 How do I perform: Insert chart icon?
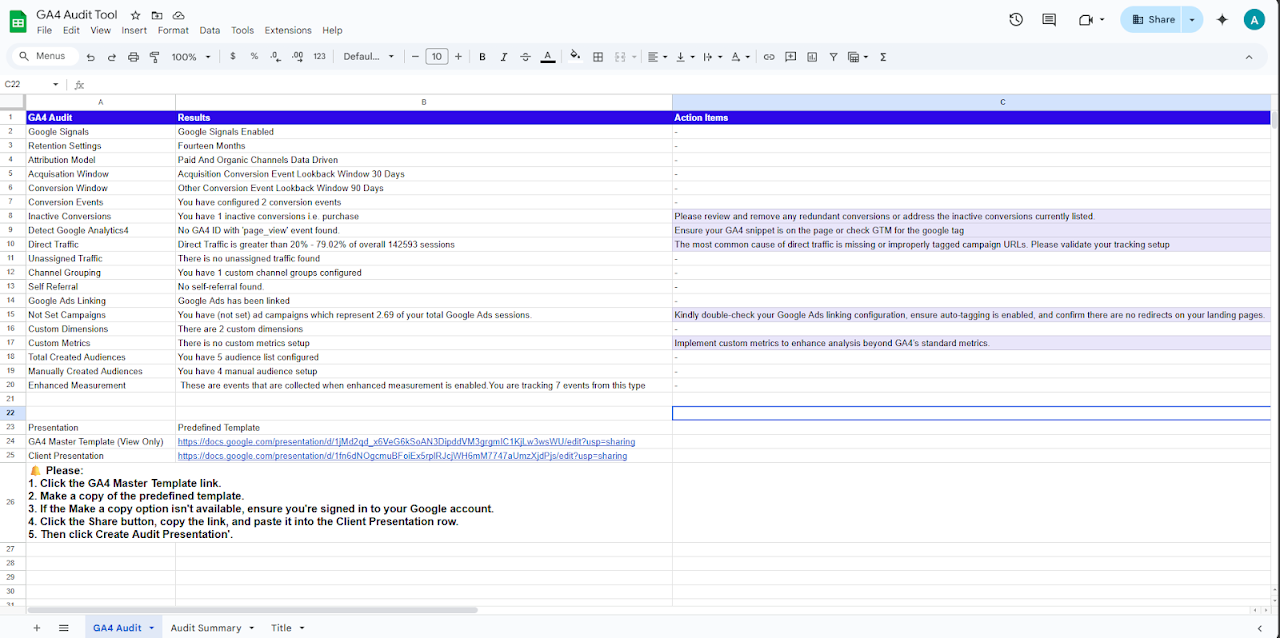(812, 57)
